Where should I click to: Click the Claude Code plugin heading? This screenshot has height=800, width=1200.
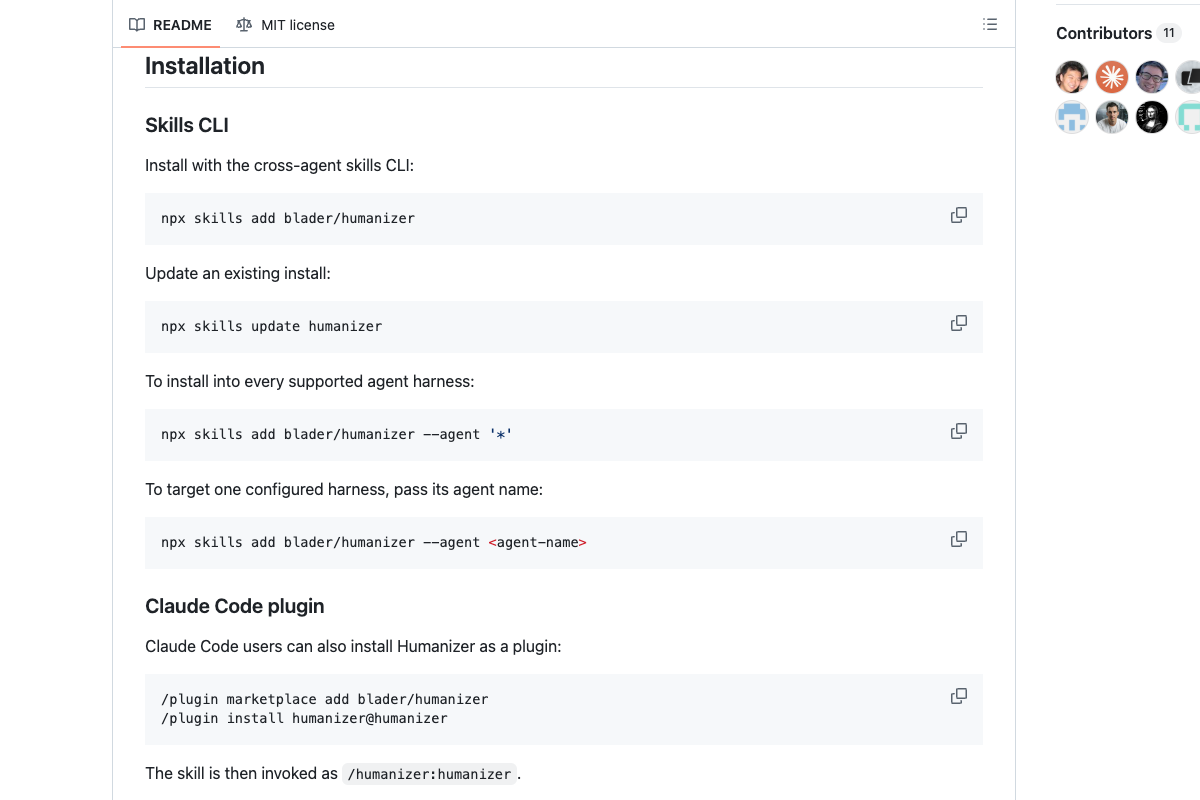[235, 606]
